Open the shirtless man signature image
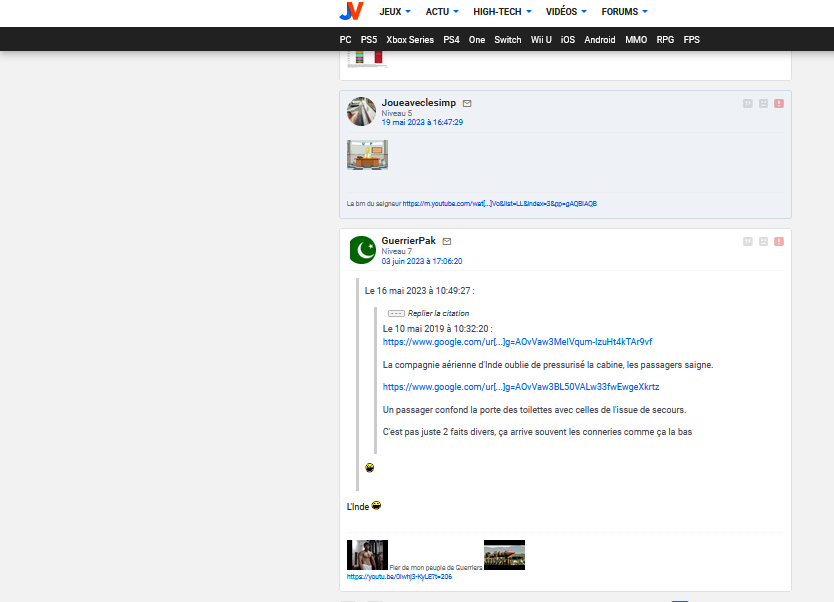The width and height of the screenshot is (834, 602). point(368,555)
